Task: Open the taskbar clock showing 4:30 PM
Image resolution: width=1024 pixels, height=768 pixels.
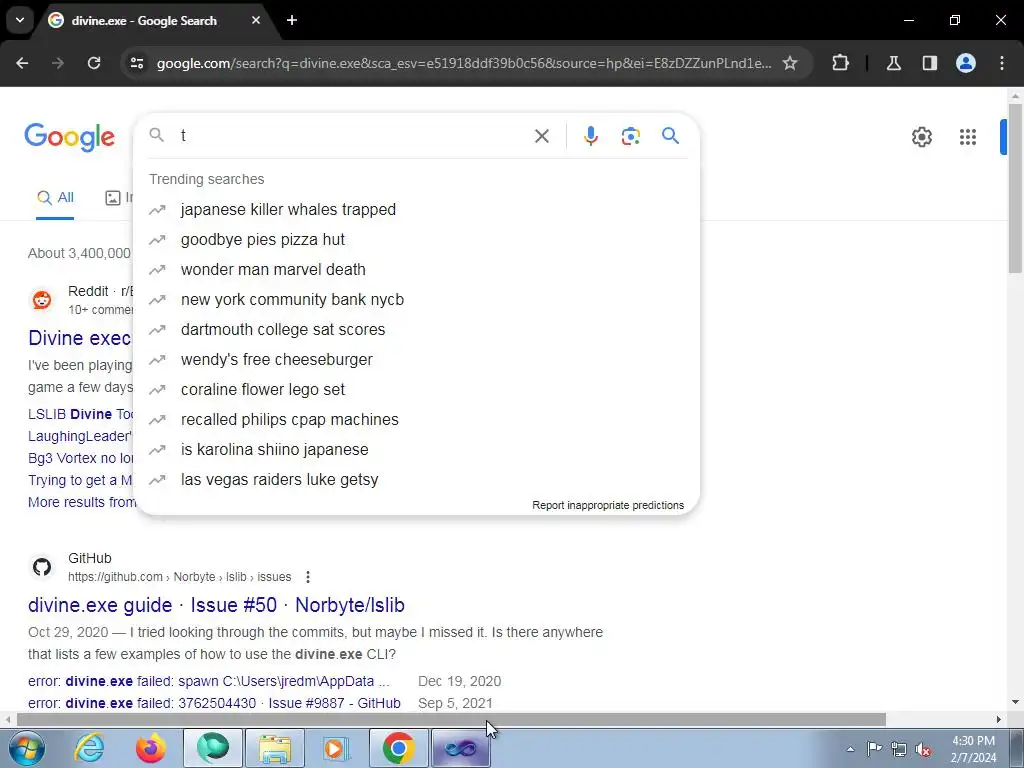Action: coord(973,749)
